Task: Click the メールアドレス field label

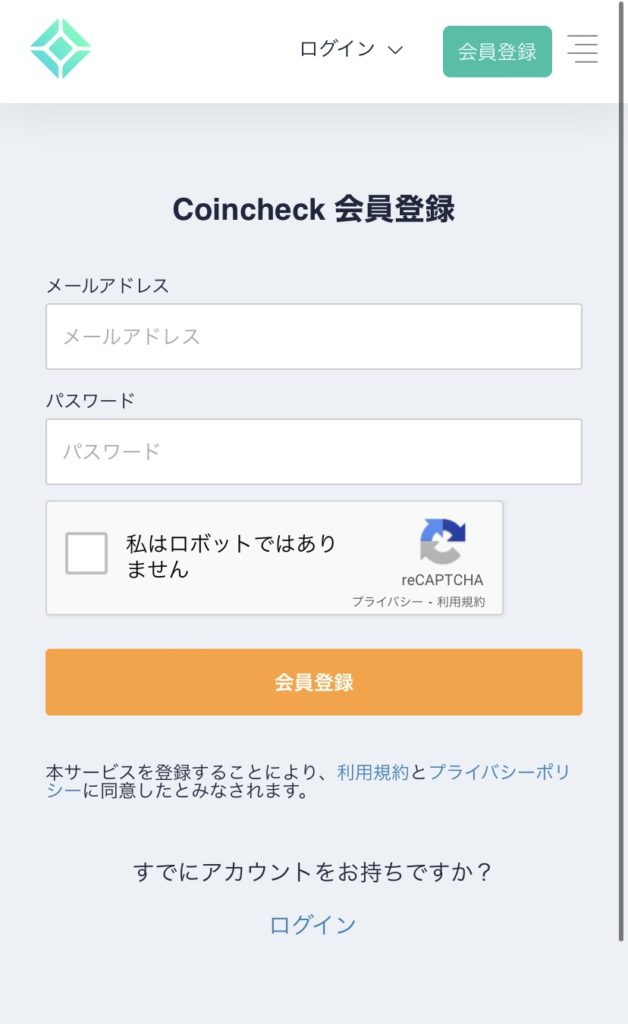Action: (x=108, y=286)
